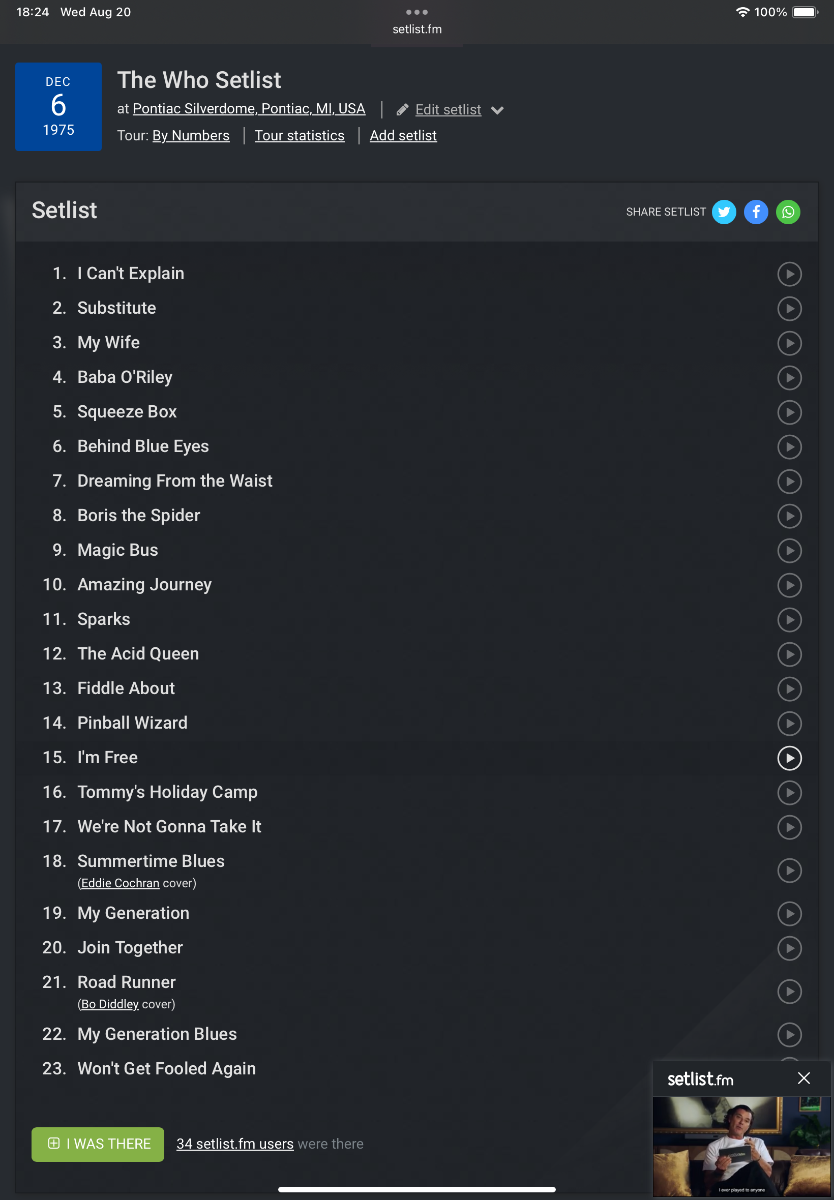The height and width of the screenshot is (1200, 834).
Task: Click the video ad thumbnail
Action: pos(741,1146)
